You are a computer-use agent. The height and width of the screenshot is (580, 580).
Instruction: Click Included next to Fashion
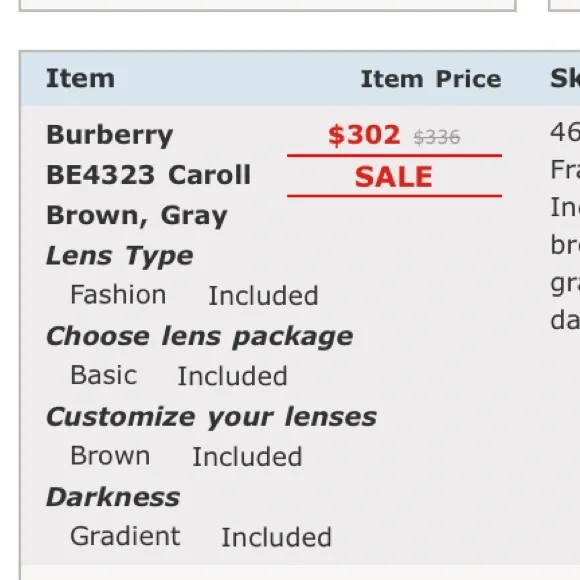pyautogui.click(x=263, y=296)
